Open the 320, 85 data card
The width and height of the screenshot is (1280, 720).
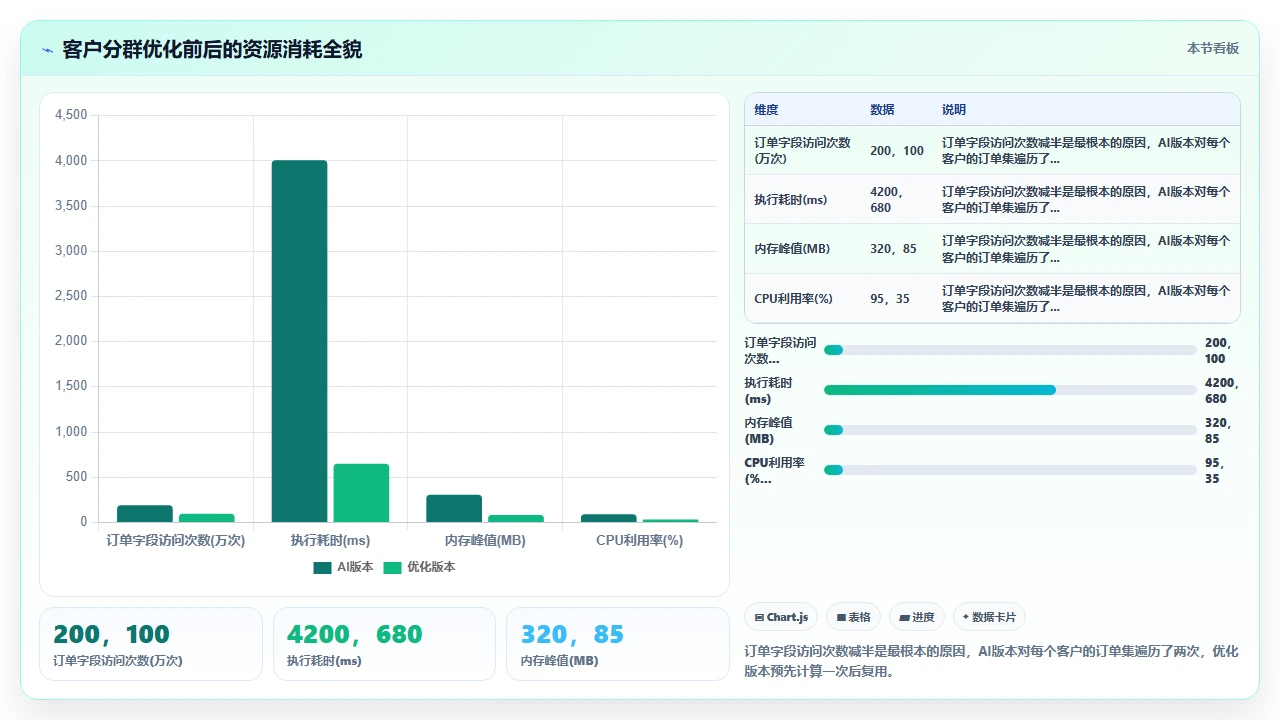coord(618,644)
